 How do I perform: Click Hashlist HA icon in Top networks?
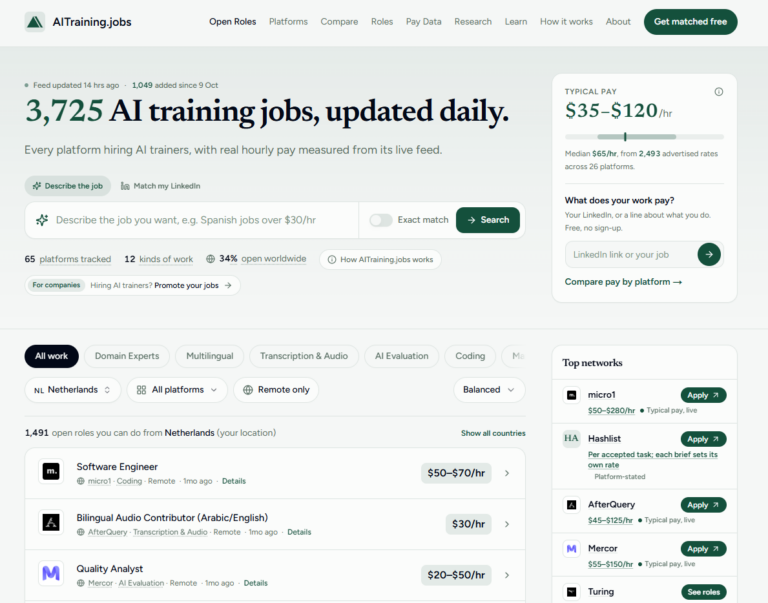[572, 438]
